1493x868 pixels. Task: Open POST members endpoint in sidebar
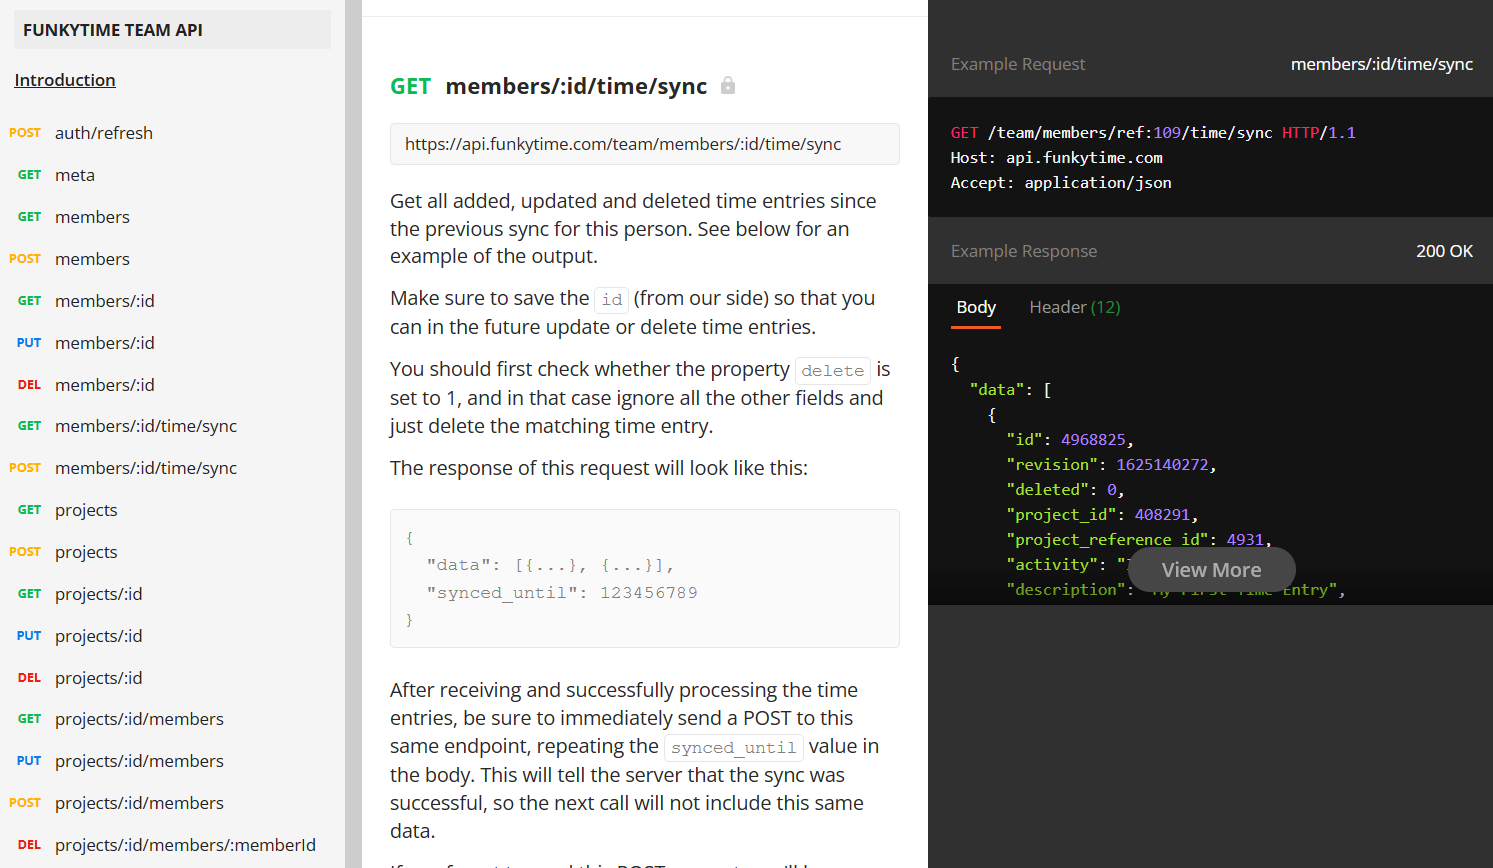69,259
